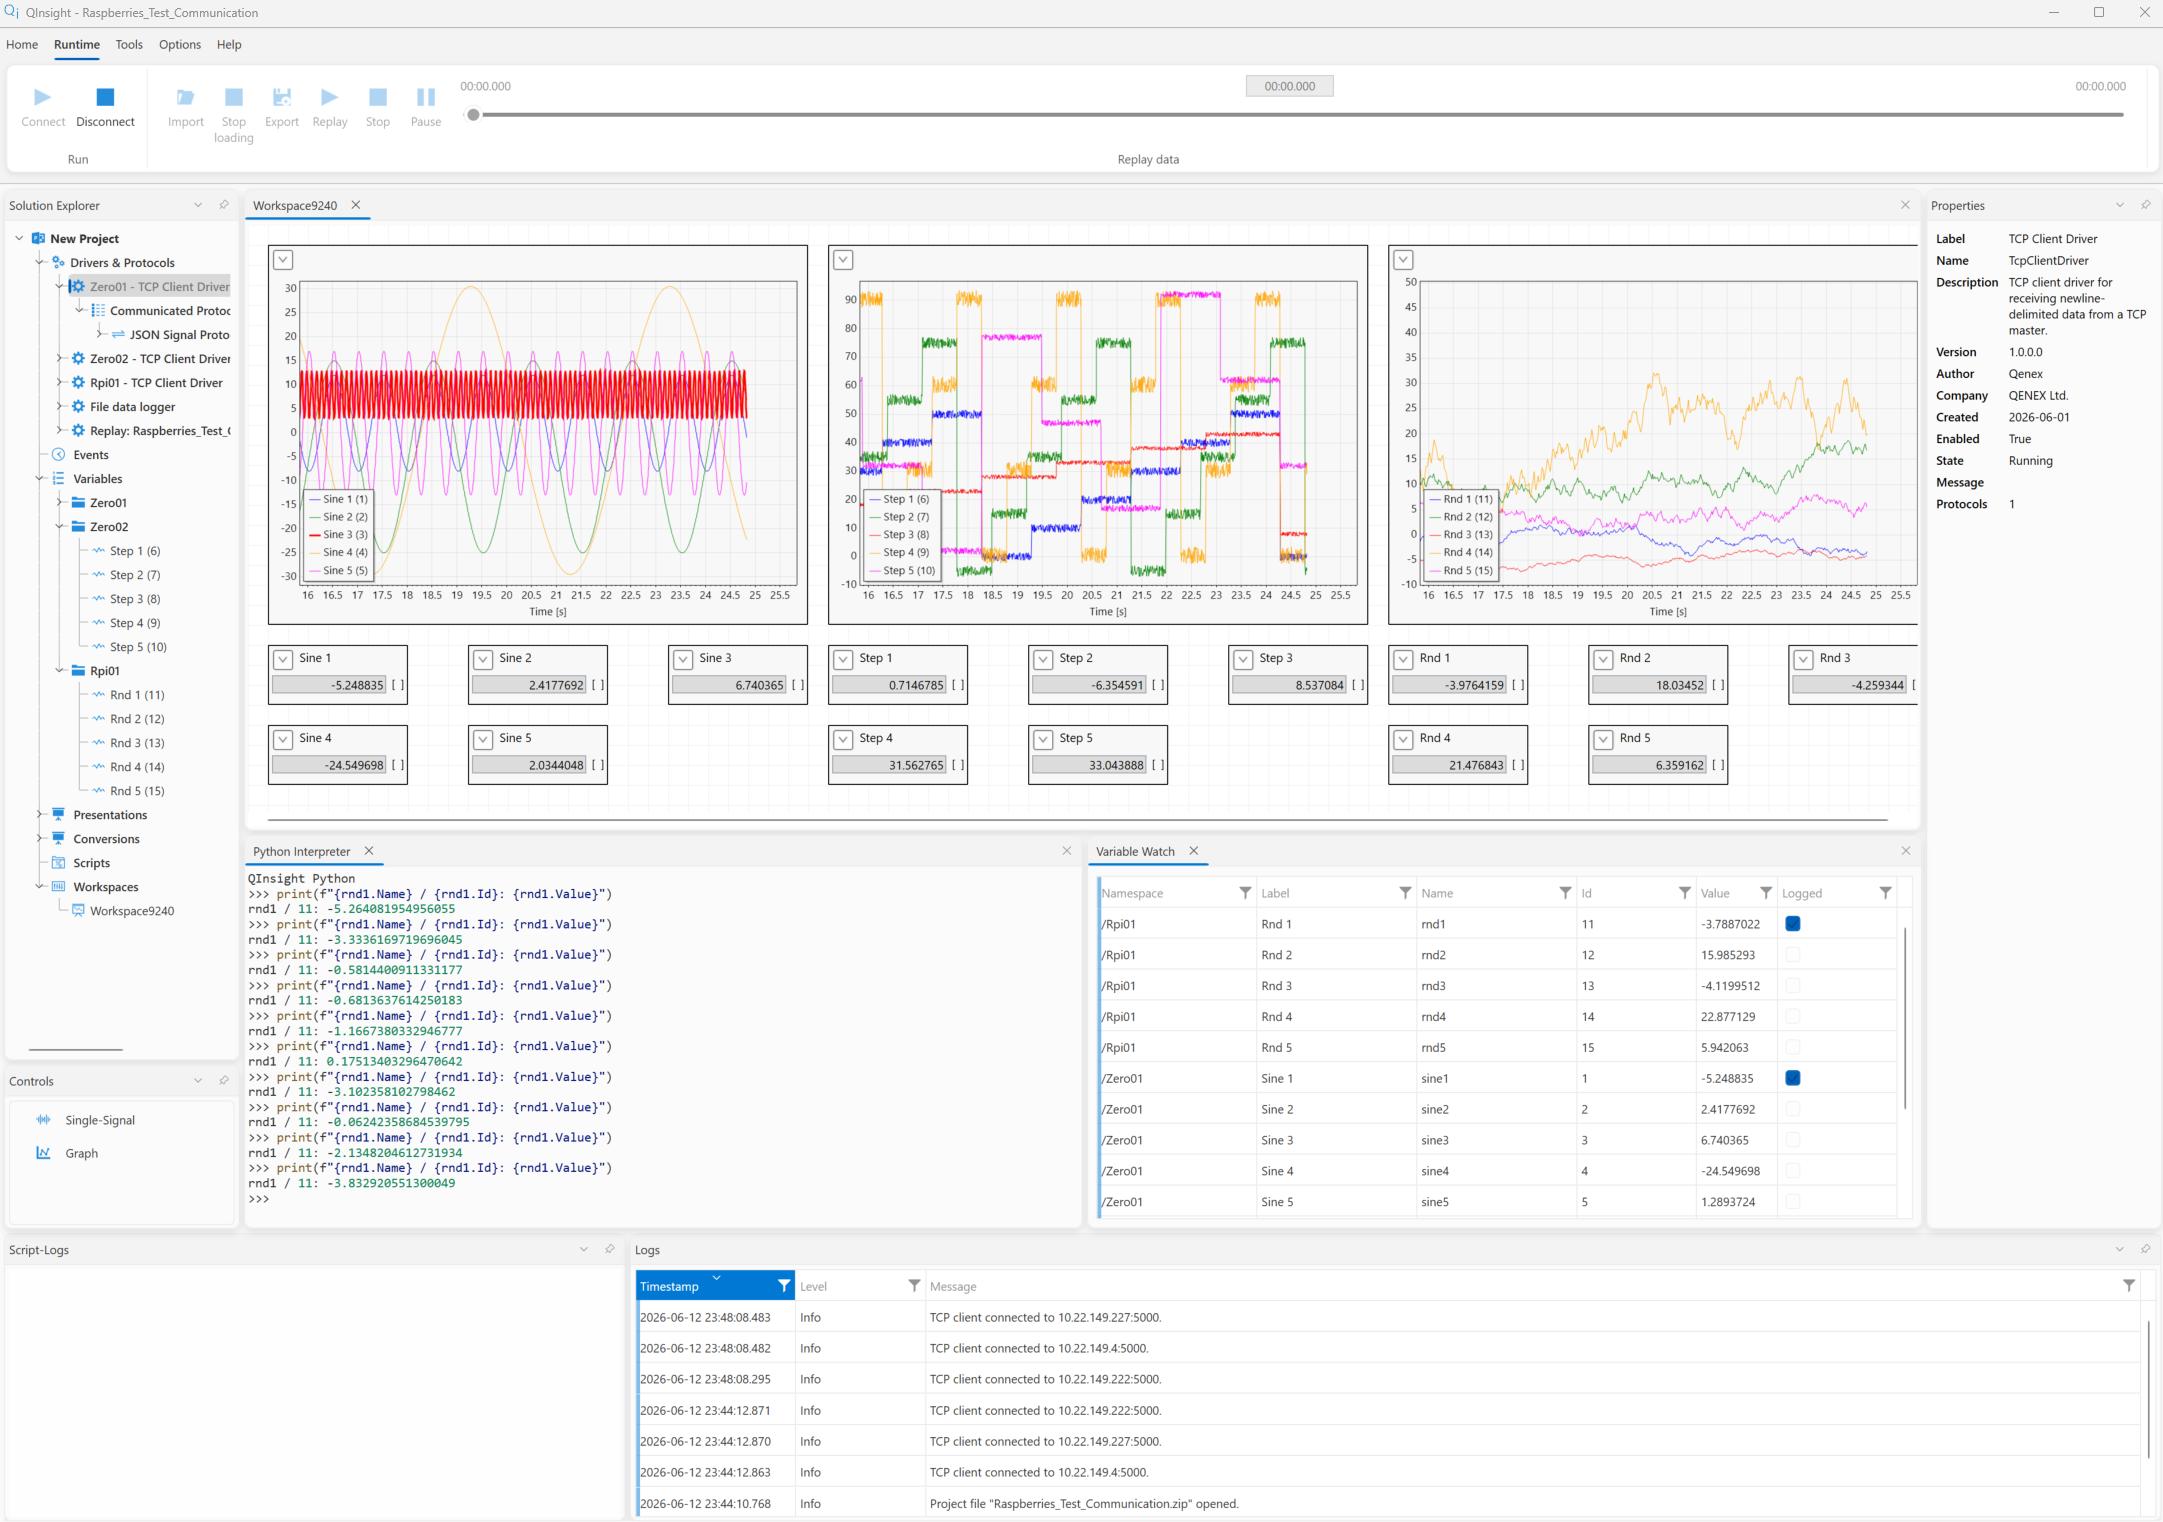Screen dimensions: 2163x1522
Task: Toggle Logged checkbox for Sine 3
Action: click(1793, 1140)
